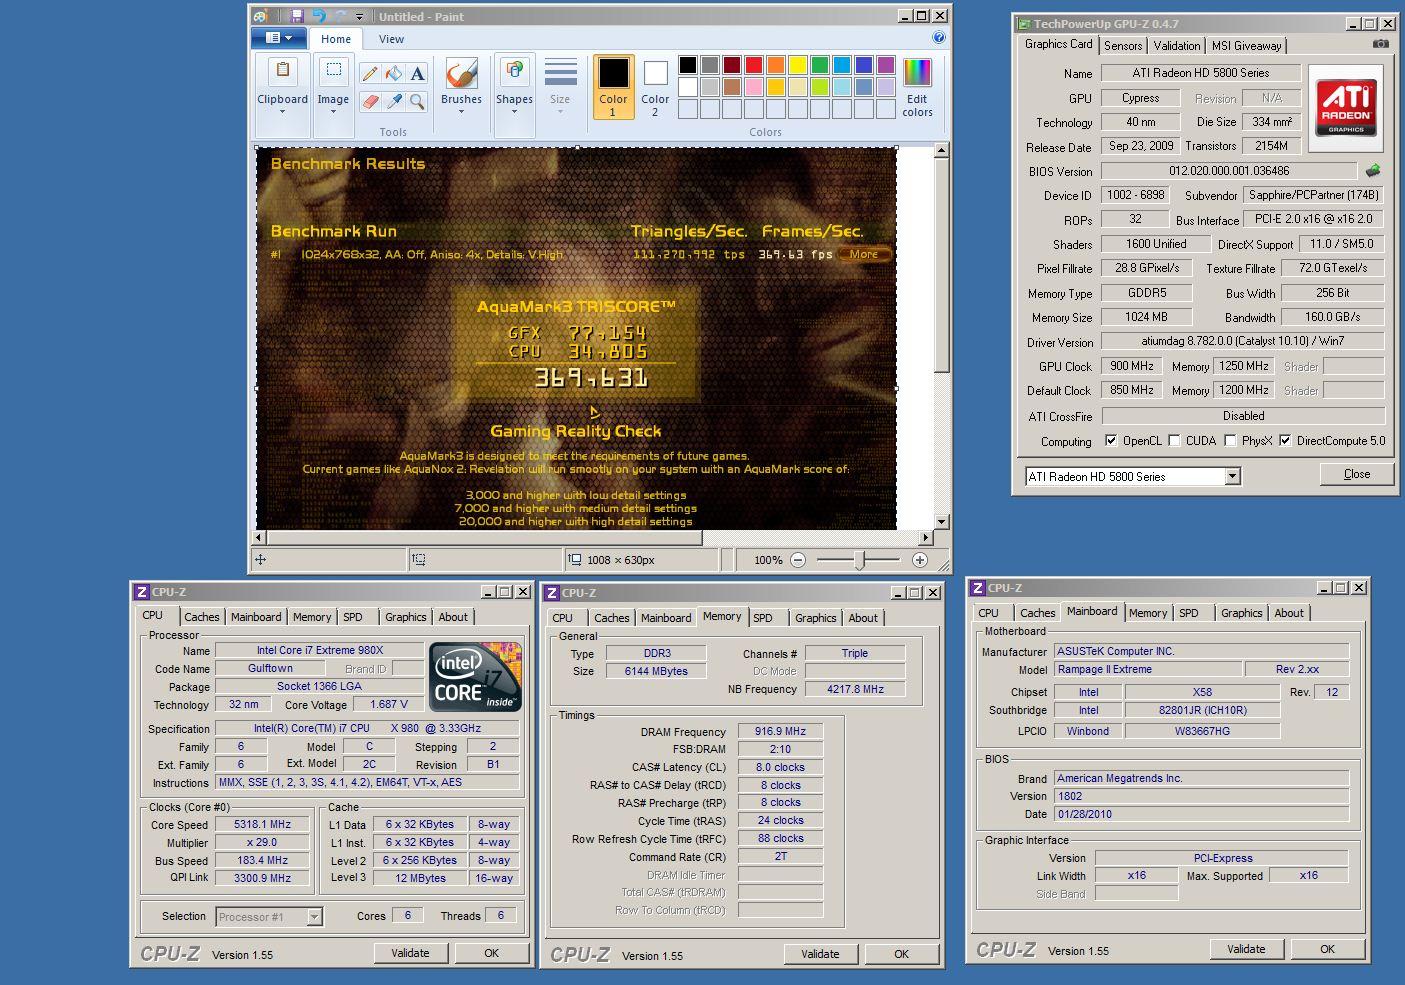Click Close button in GPU-Z
The height and width of the screenshot is (985, 1405).
pyautogui.click(x=1356, y=474)
